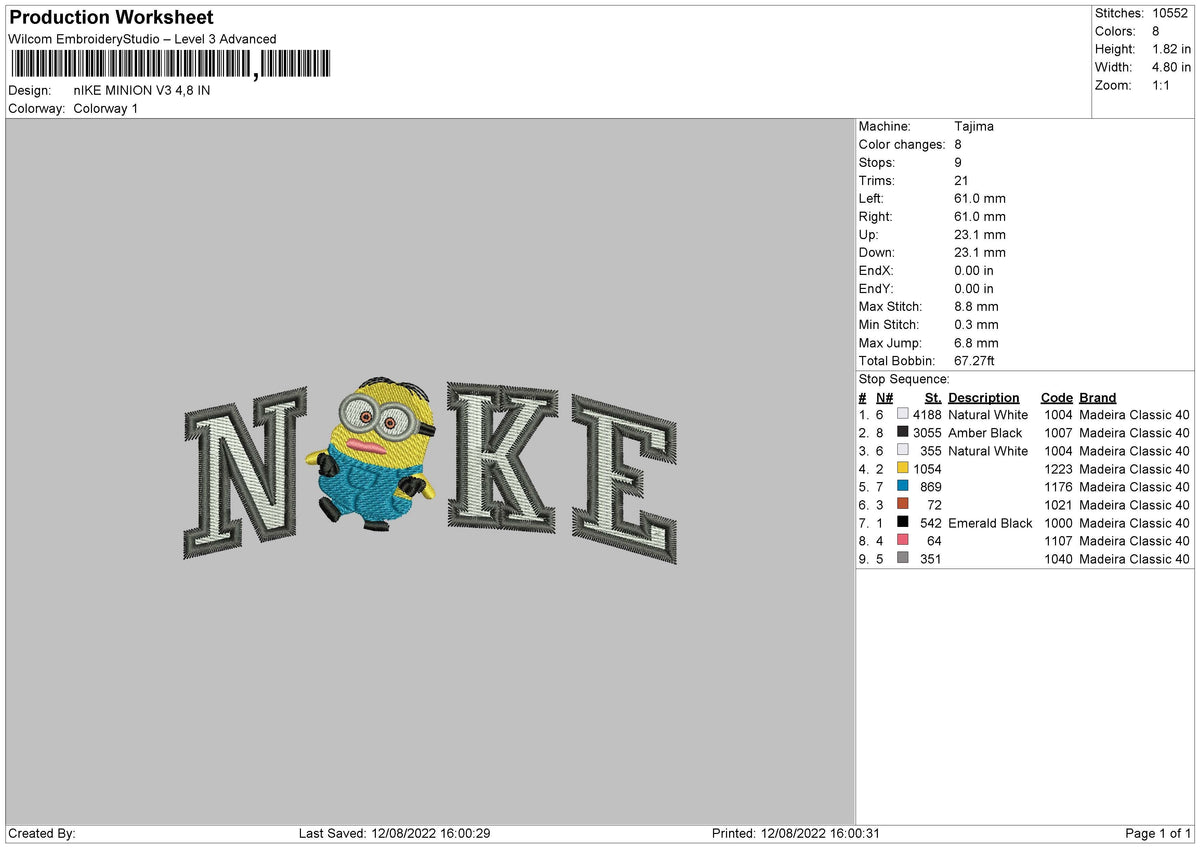
Task: Click the St. column header
Action: pyautogui.click(x=932, y=397)
